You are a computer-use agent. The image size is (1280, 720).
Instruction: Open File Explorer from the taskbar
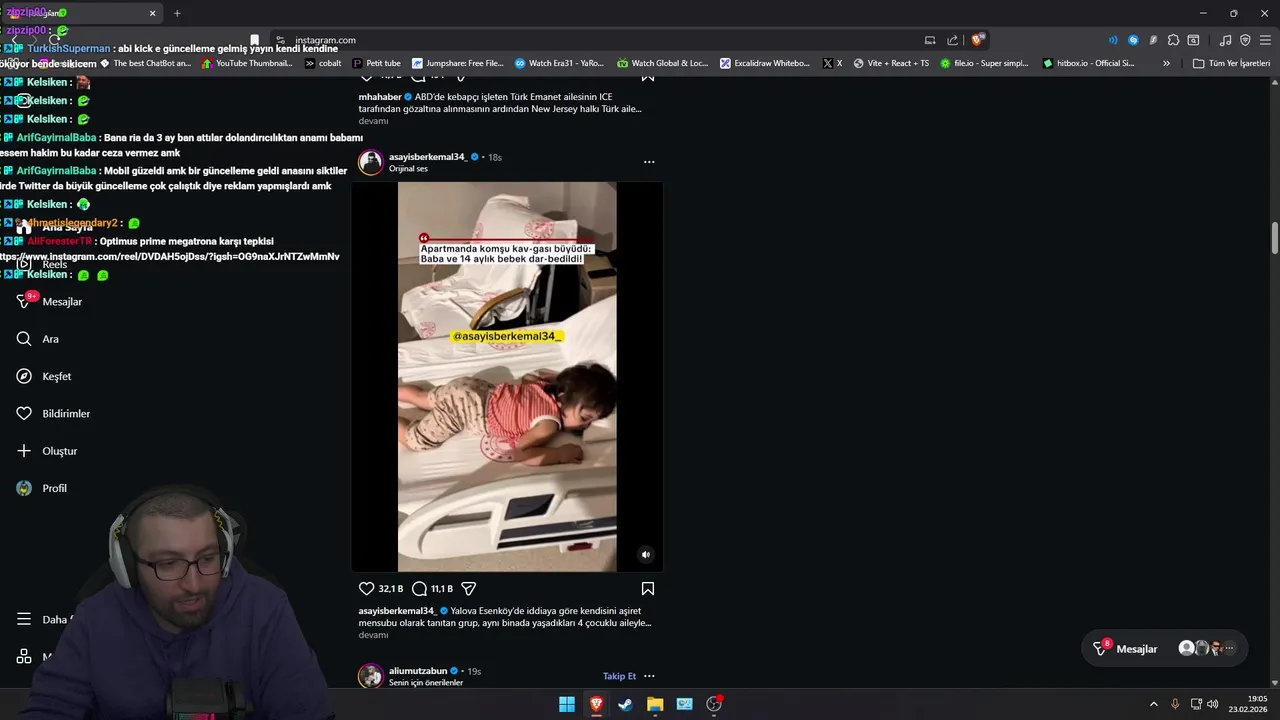655,704
